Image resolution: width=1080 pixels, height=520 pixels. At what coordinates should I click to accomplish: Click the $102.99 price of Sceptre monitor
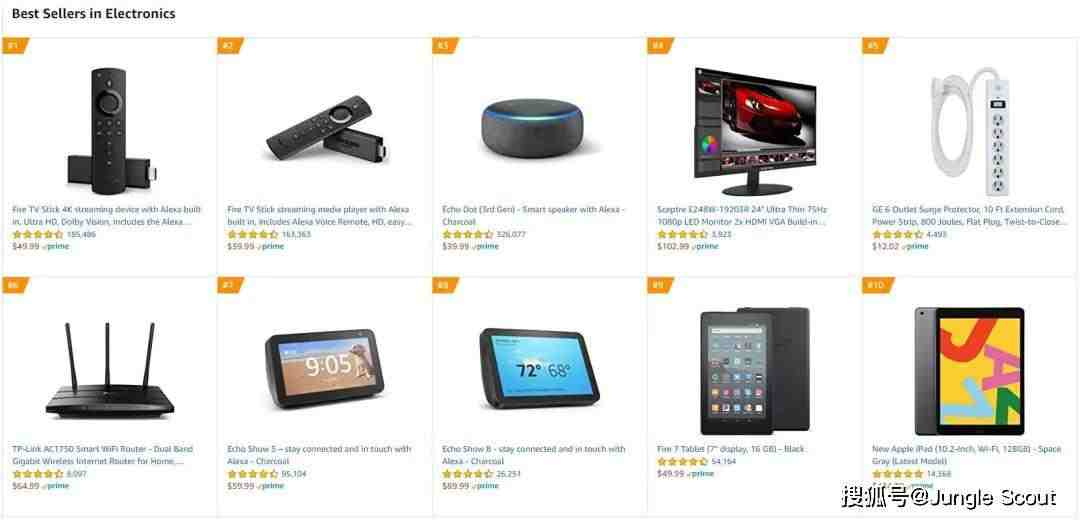673,247
